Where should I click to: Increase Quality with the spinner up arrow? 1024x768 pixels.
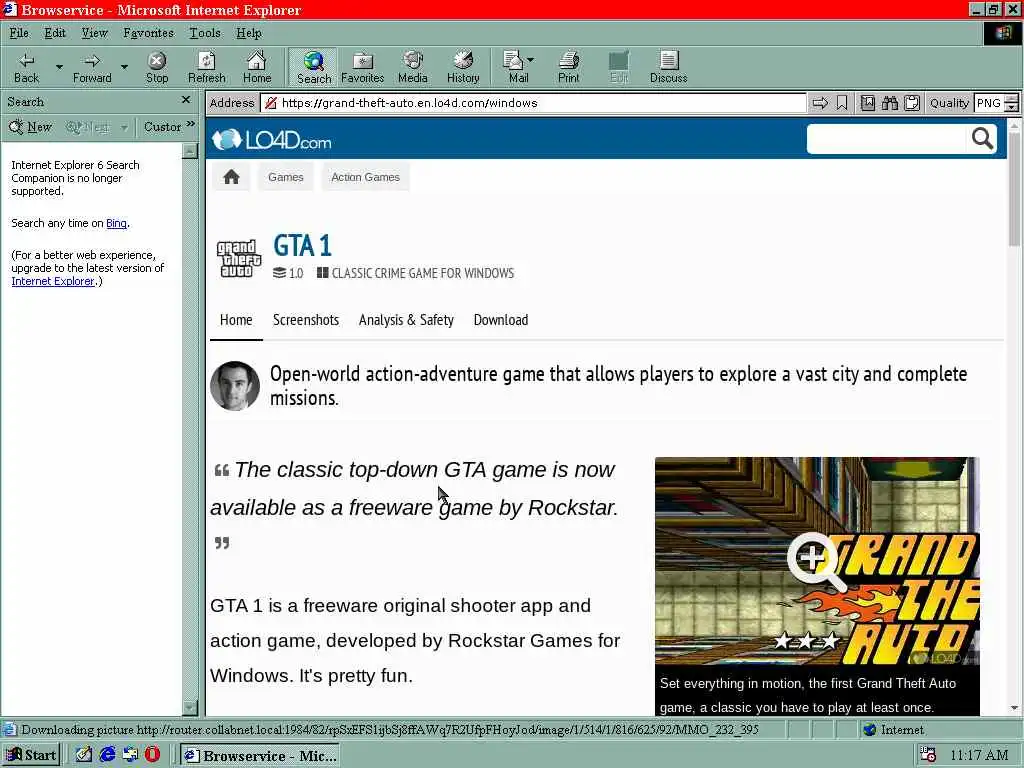coord(1012,98)
